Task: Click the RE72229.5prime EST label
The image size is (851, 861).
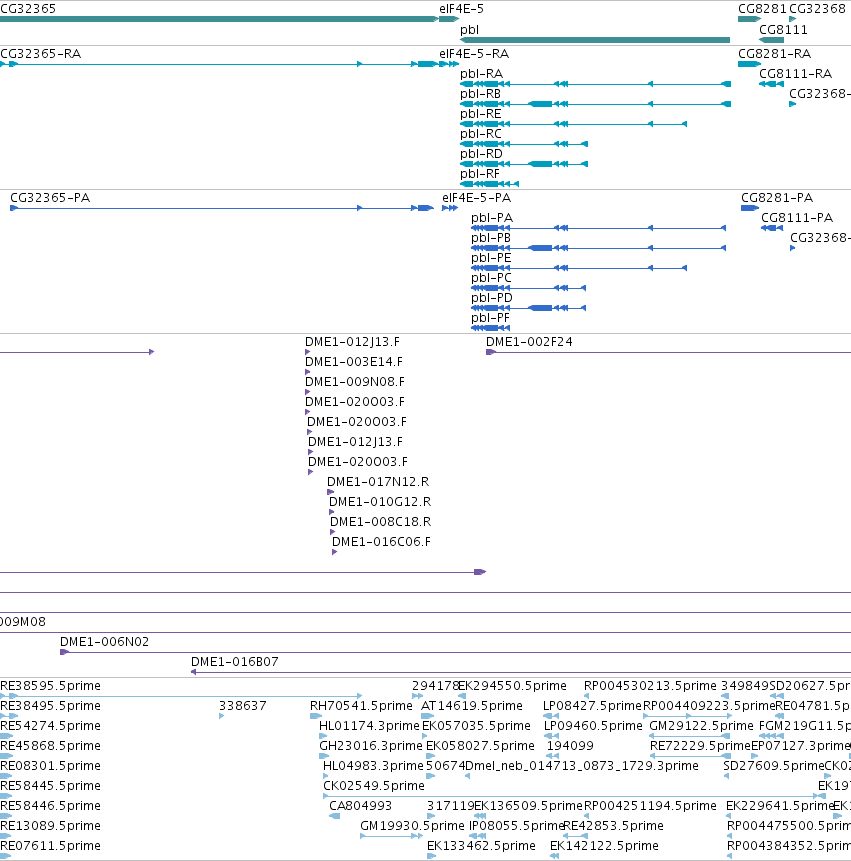Action: 700,746
